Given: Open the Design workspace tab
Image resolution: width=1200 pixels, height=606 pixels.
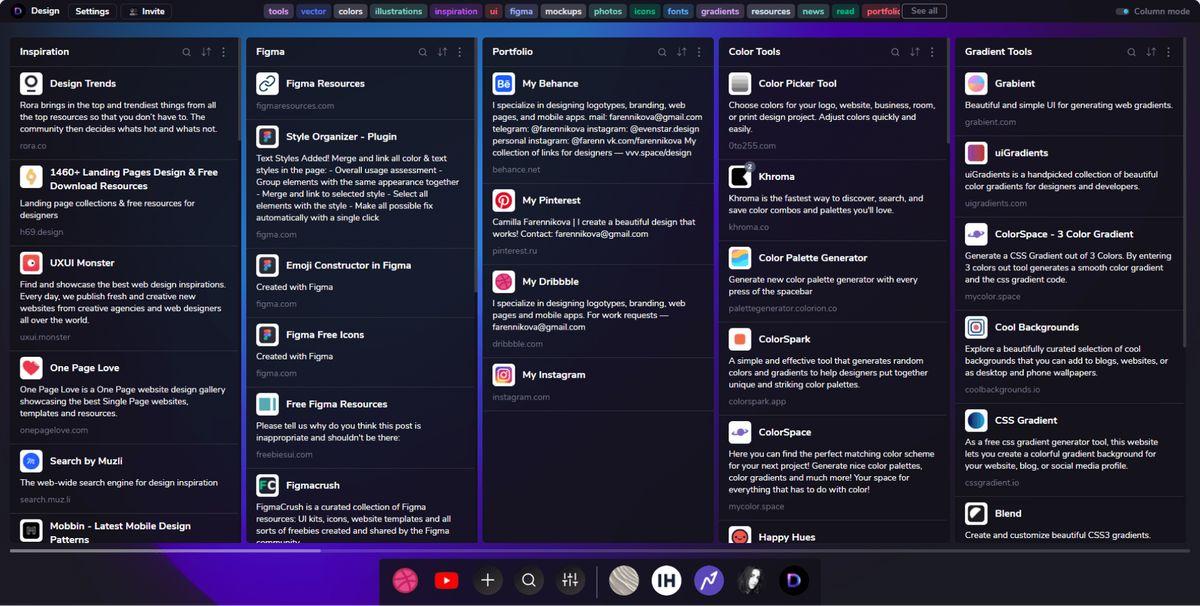Looking at the screenshot, I should coord(36,12).
